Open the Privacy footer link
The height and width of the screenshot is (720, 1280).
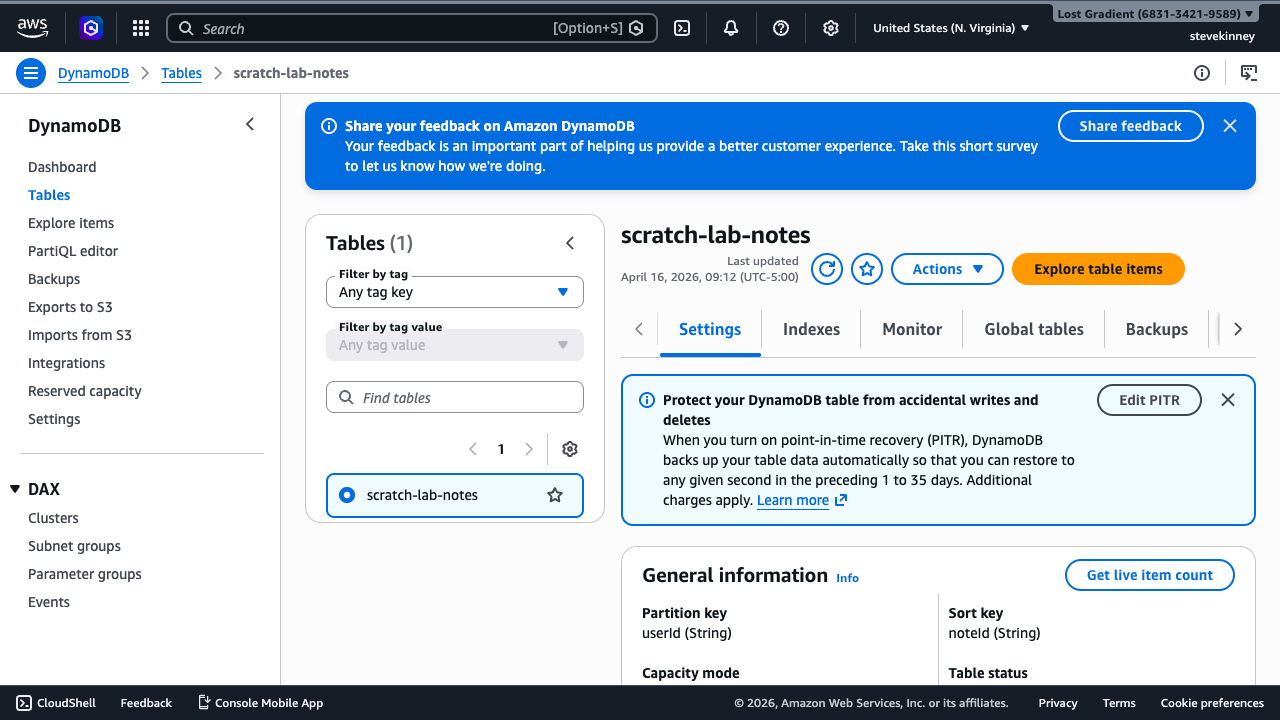click(1058, 703)
